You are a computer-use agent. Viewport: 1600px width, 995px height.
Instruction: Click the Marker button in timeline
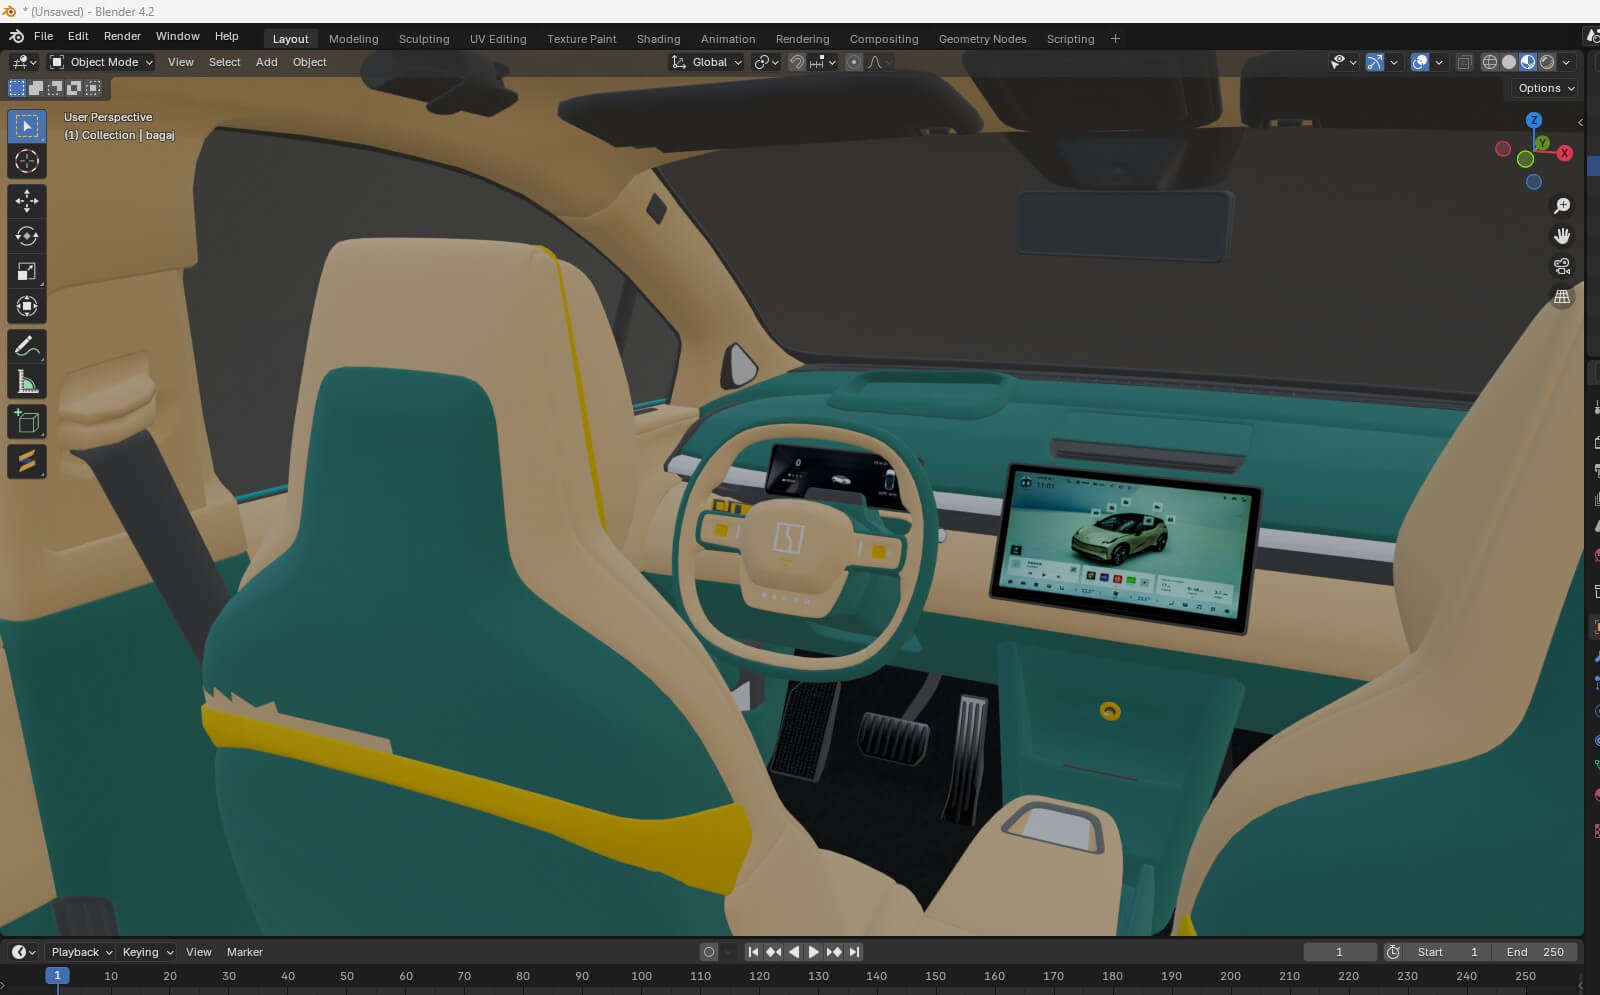[x=244, y=952]
